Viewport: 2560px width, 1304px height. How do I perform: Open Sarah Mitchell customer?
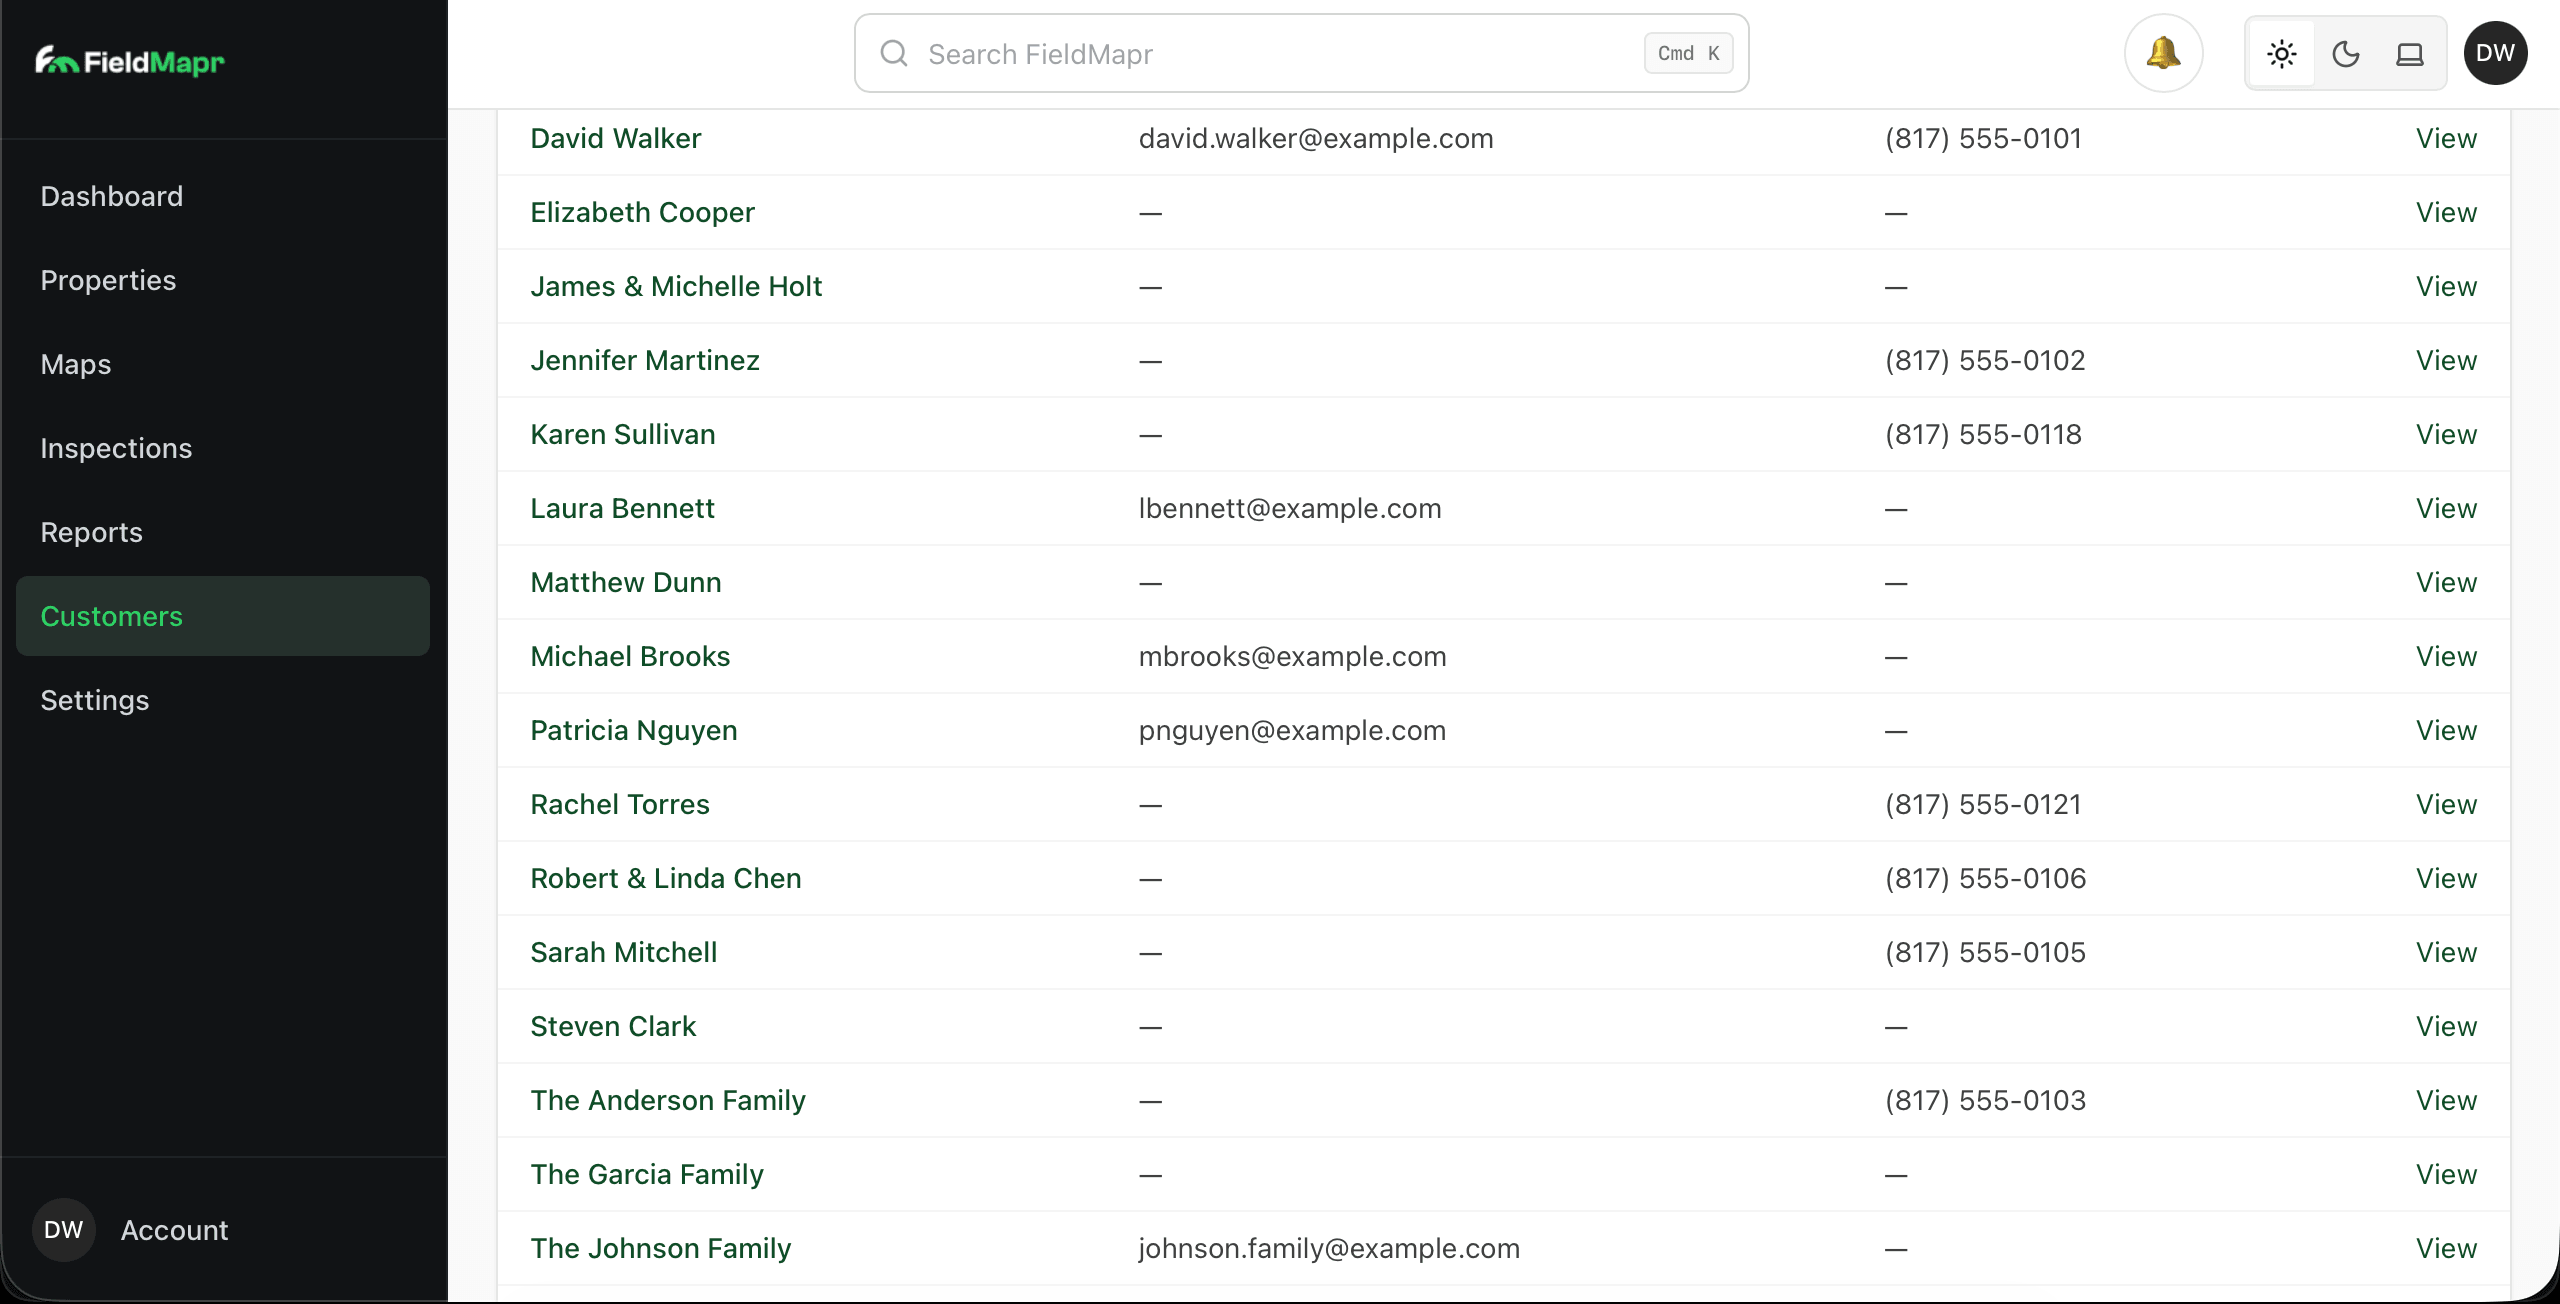coord(624,952)
